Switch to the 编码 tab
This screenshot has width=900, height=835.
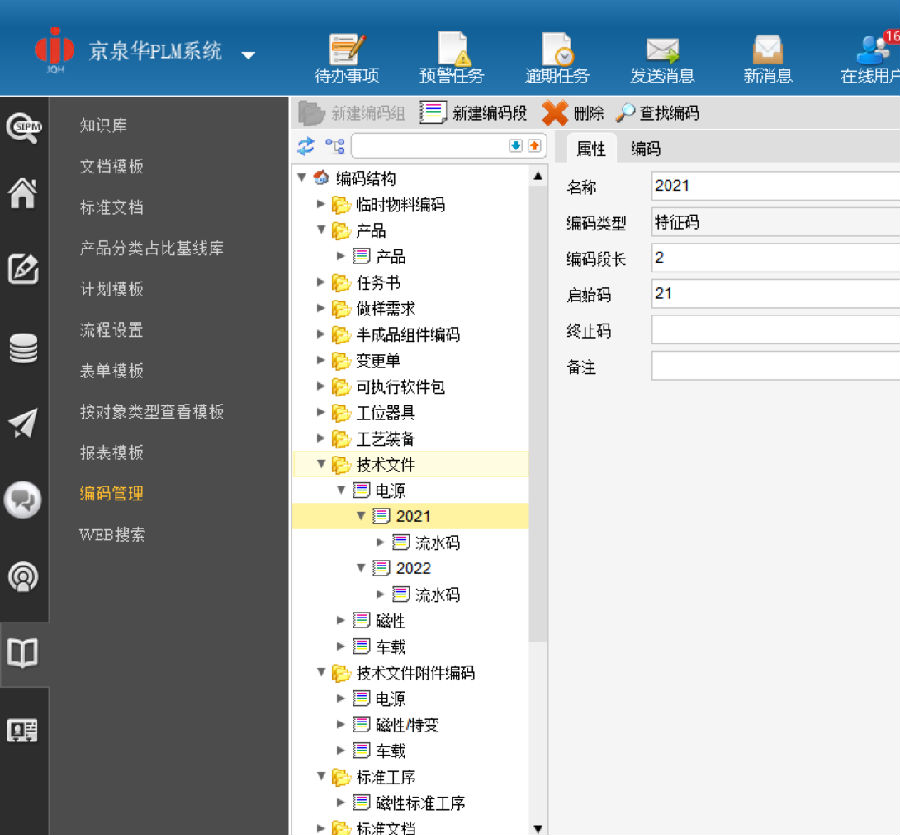point(645,148)
